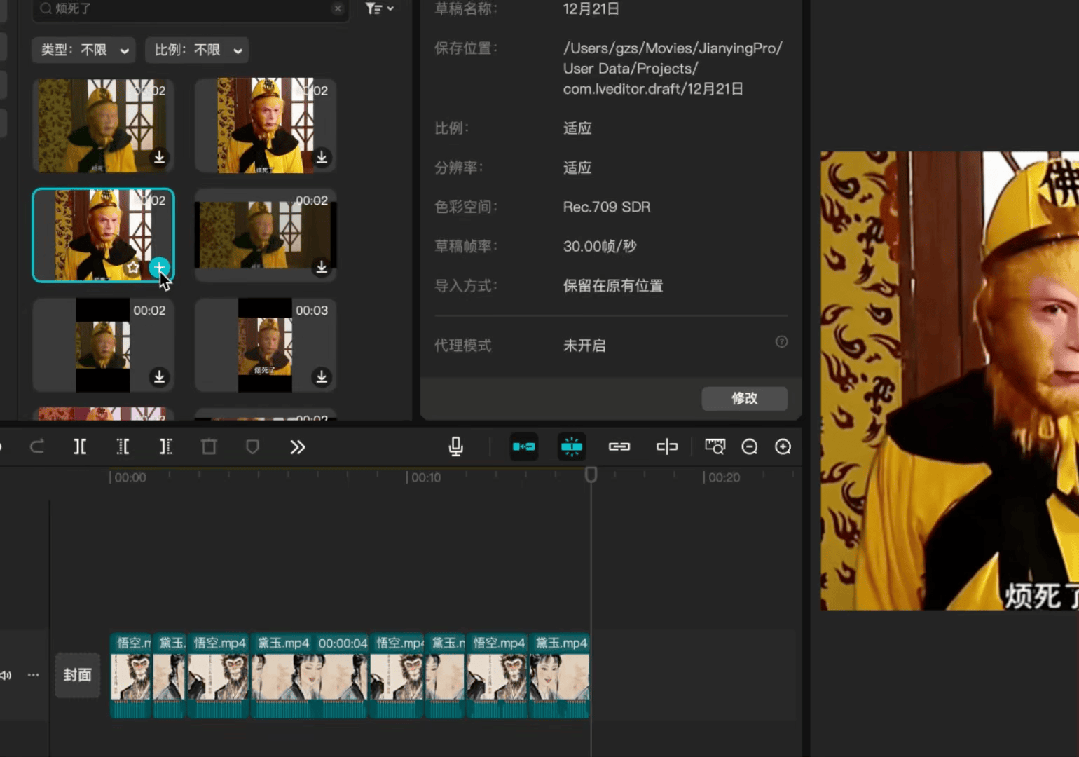
Task: Favorite the highlighted clip with star icon
Action: pyautogui.click(x=133, y=268)
